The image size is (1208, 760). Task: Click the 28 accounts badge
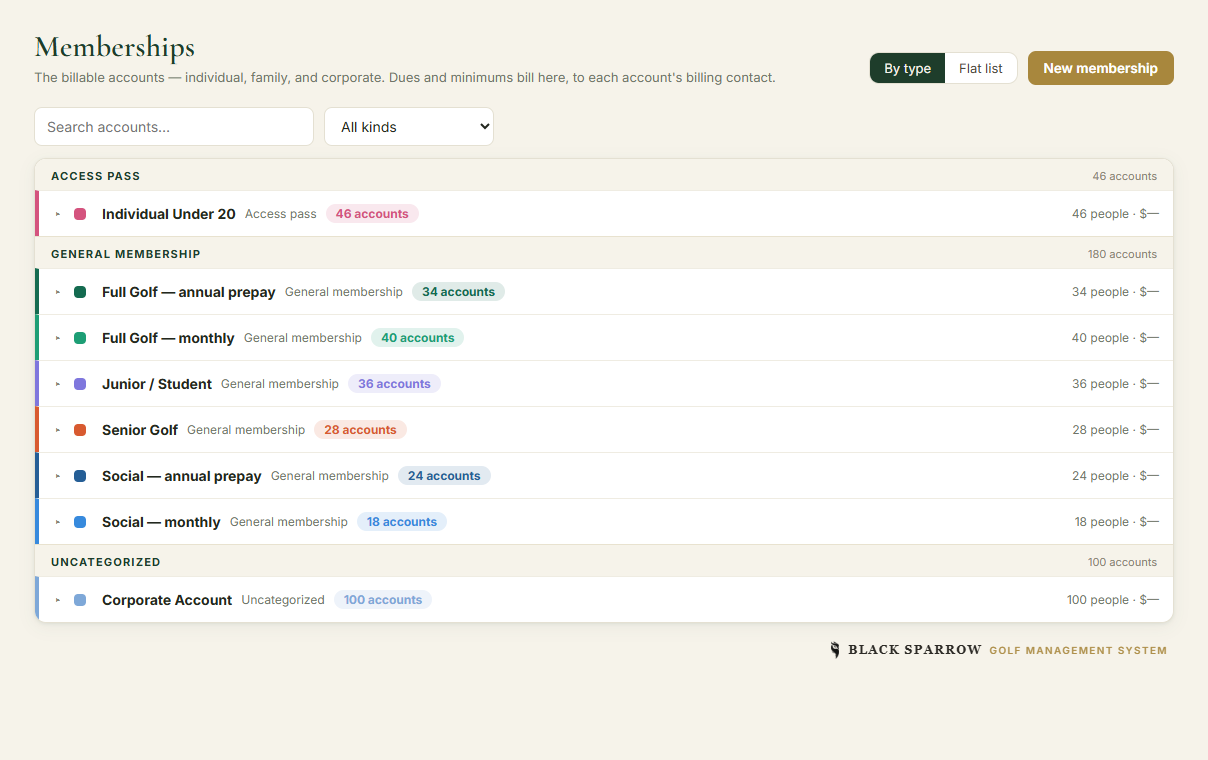(x=360, y=430)
